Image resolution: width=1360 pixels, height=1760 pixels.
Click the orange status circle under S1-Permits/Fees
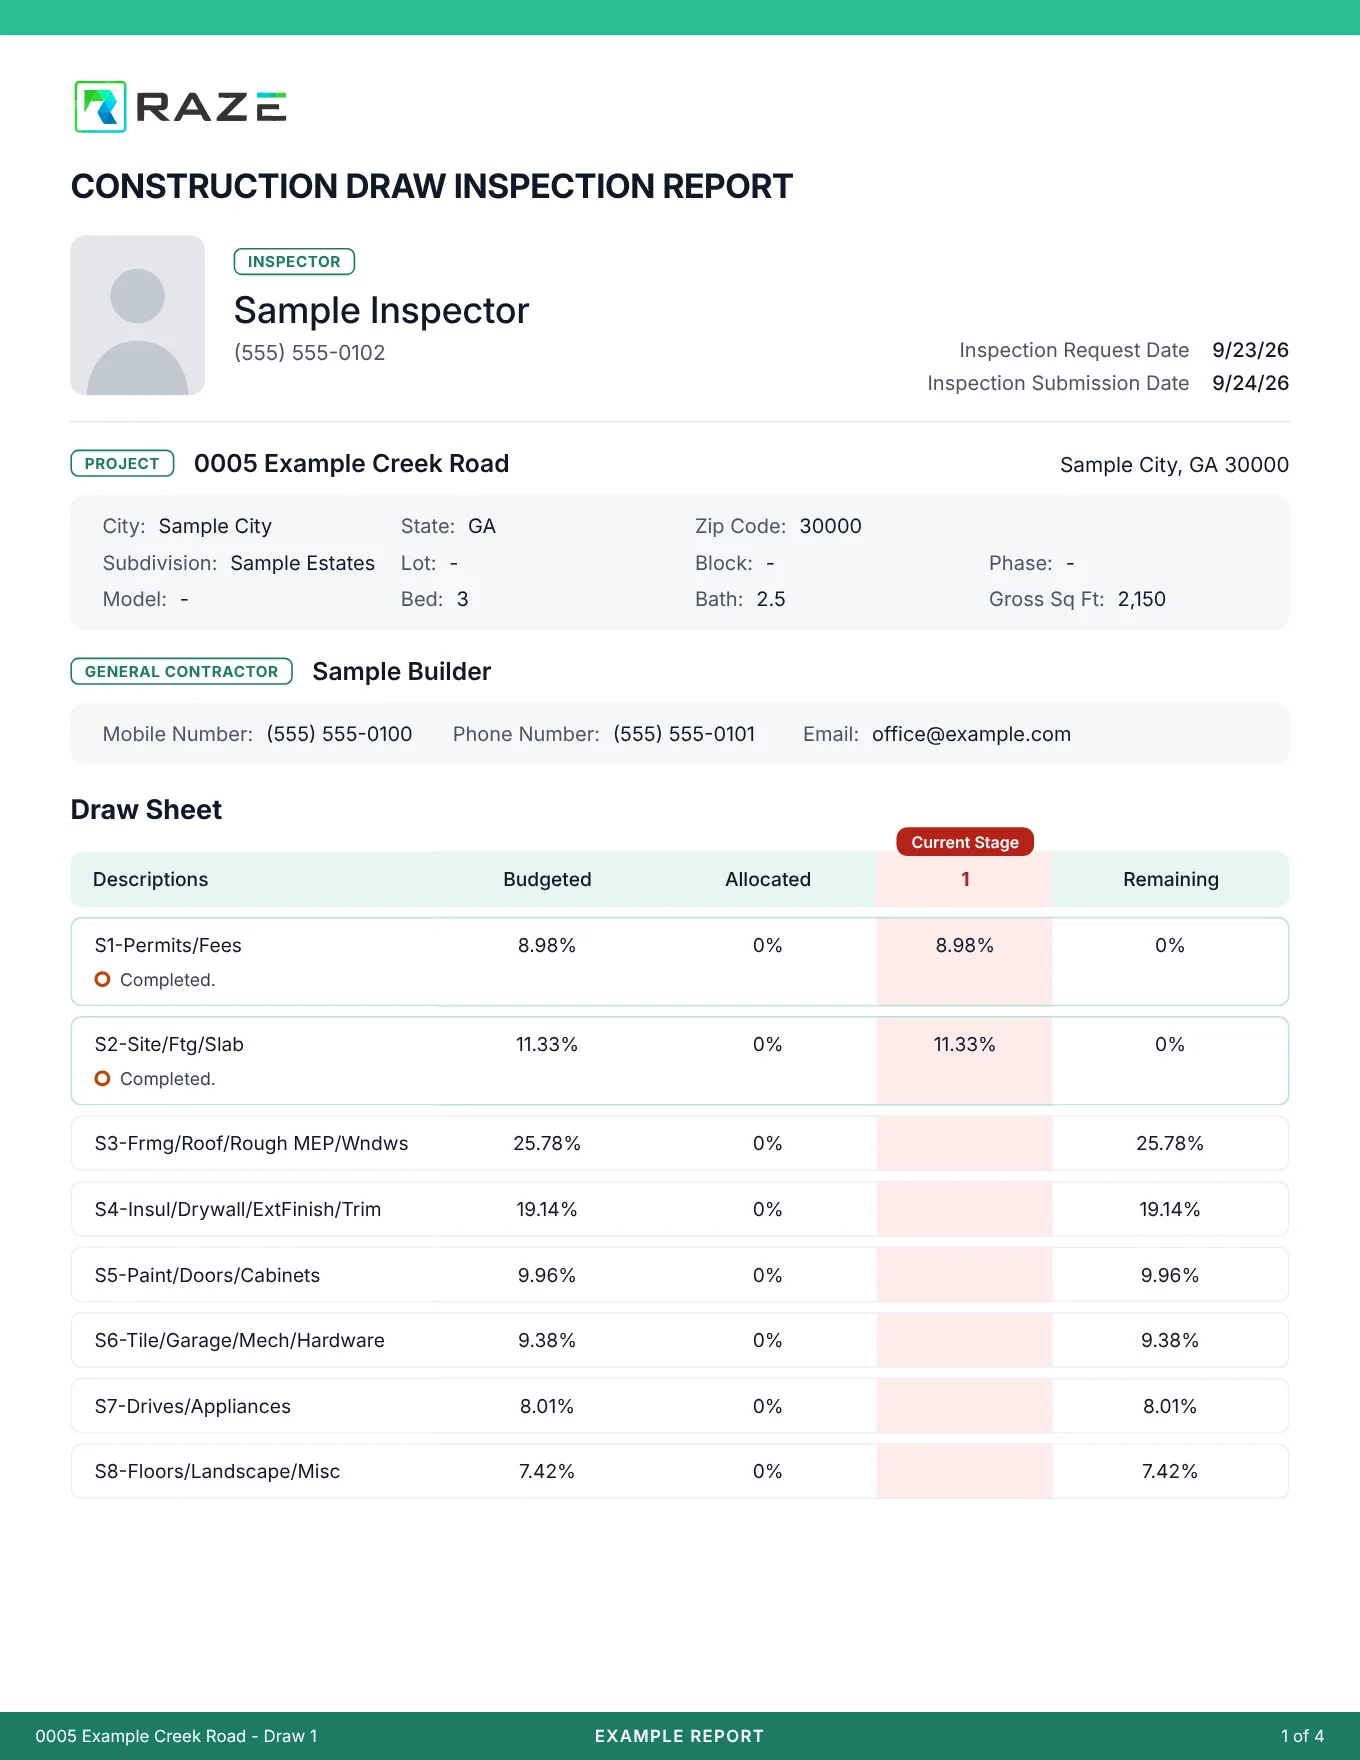coord(102,979)
